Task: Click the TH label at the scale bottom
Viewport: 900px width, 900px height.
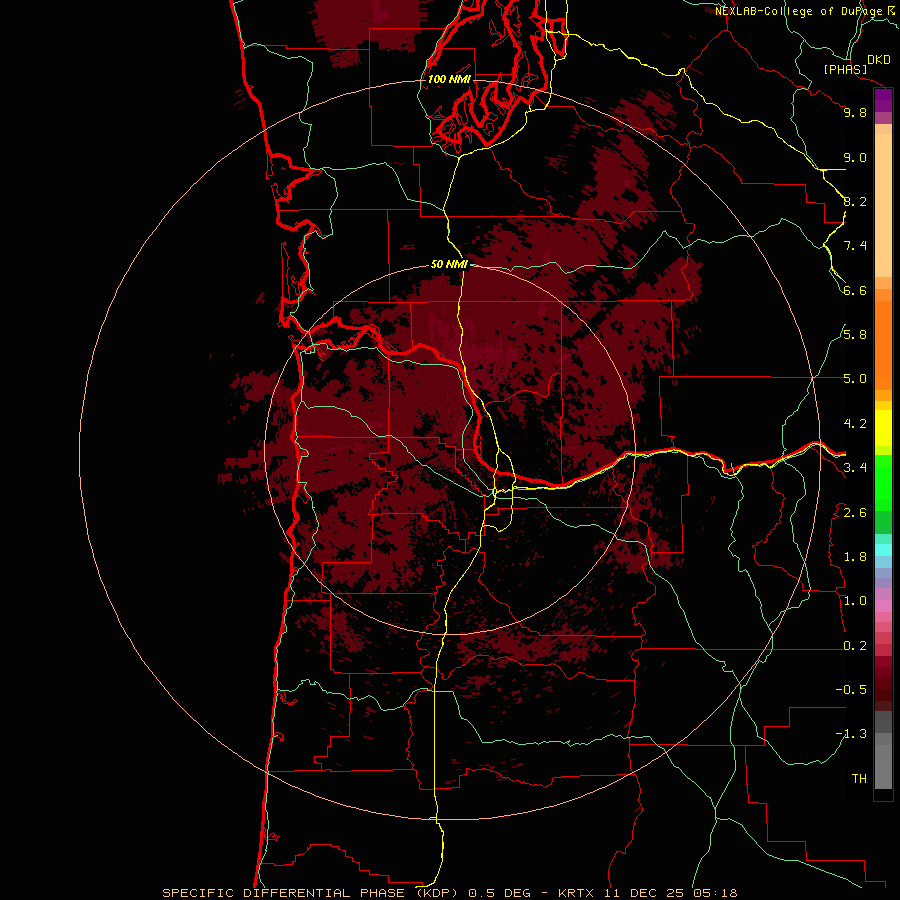Action: click(x=859, y=779)
